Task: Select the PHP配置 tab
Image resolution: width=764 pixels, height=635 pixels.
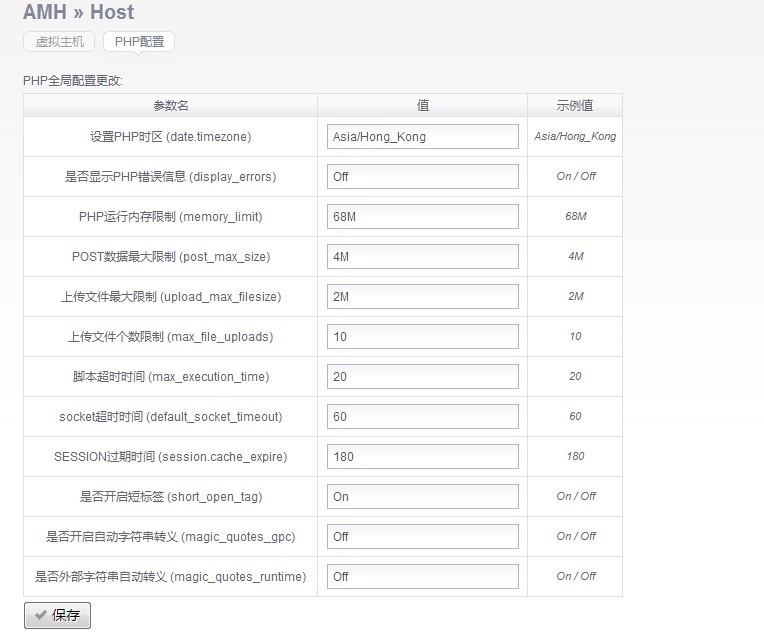Action: coord(139,42)
